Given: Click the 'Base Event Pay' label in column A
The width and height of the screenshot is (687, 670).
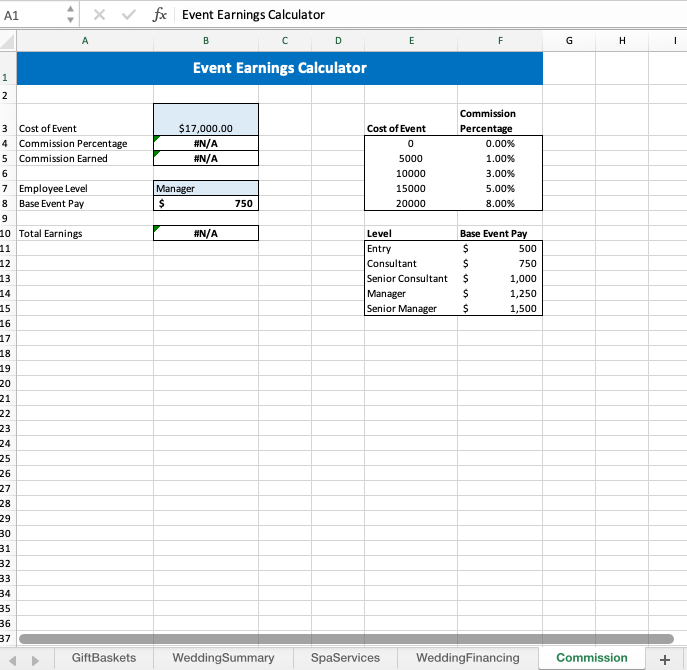Looking at the screenshot, I should pos(51,204).
